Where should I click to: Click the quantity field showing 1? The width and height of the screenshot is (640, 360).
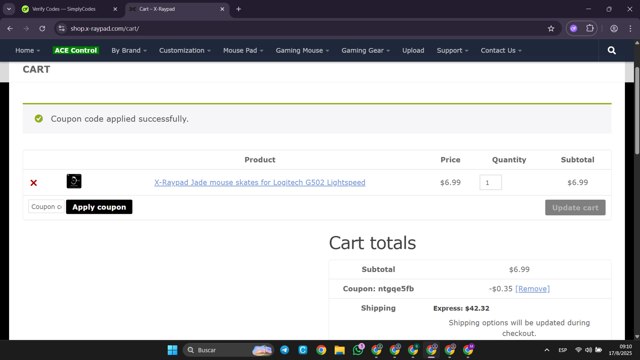tap(490, 182)
